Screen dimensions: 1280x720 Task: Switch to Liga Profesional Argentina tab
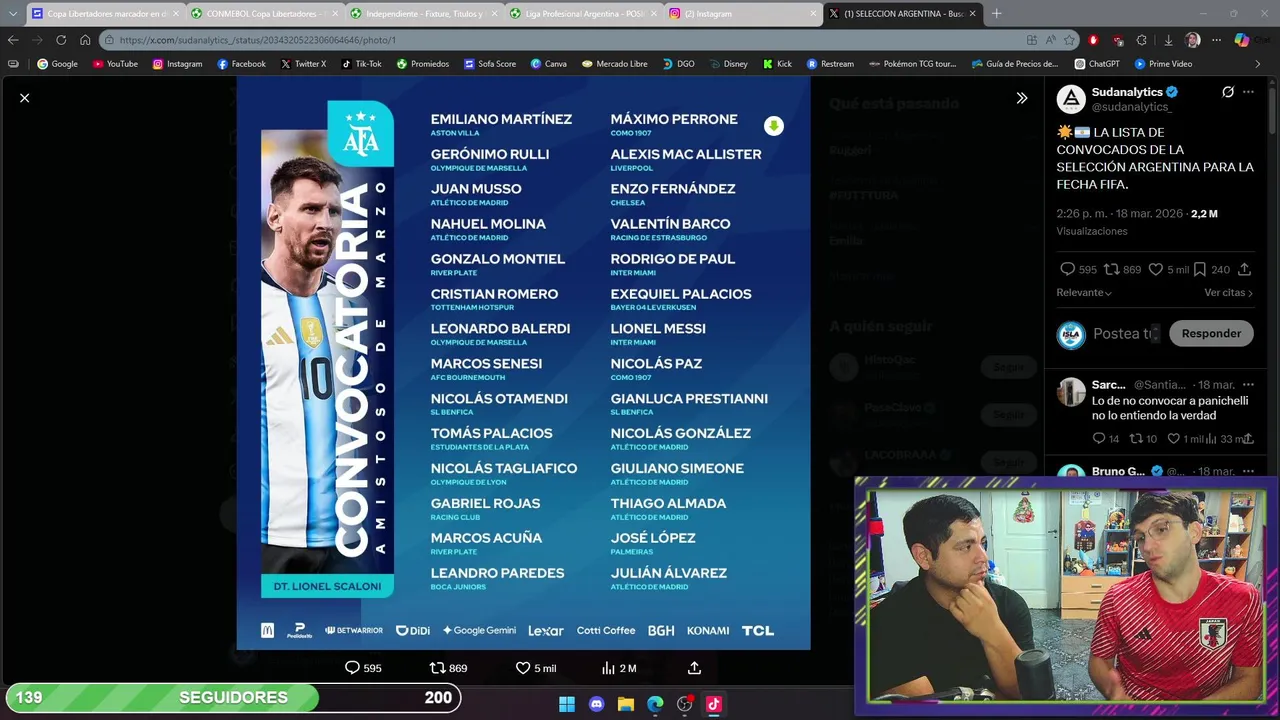pyautogui.click(x=581, y=14)
